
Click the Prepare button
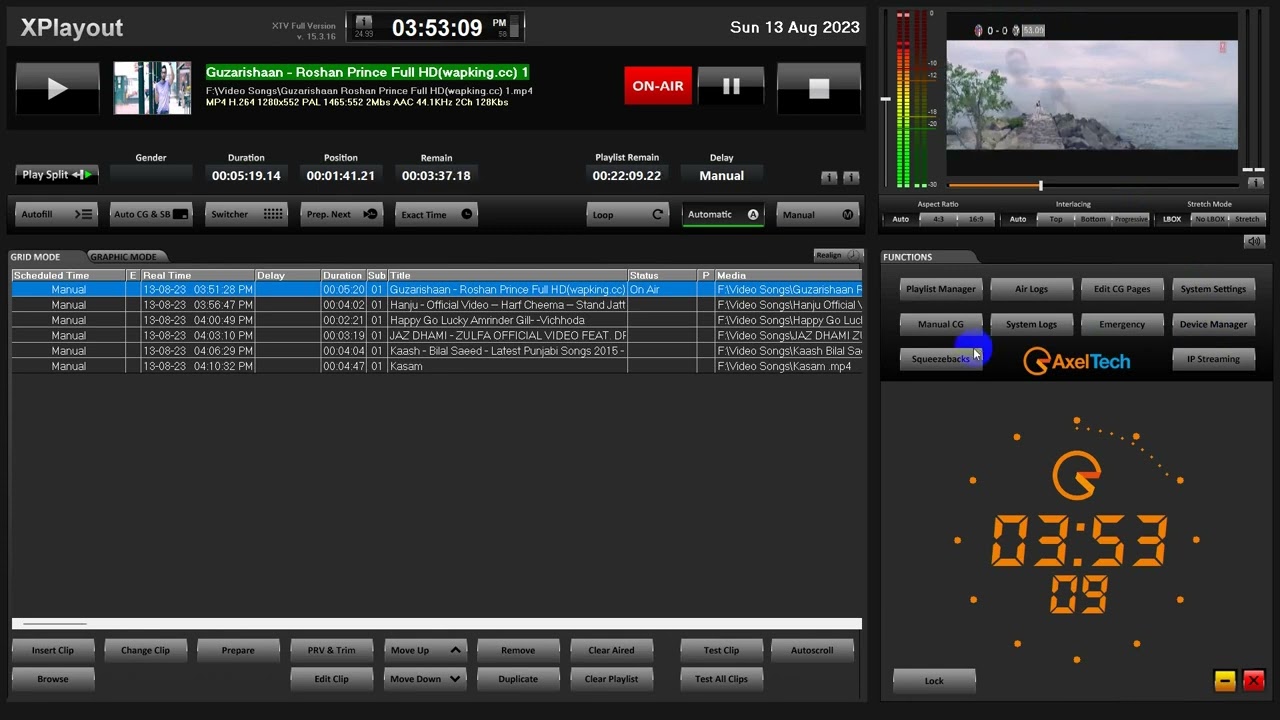(238, 650)
